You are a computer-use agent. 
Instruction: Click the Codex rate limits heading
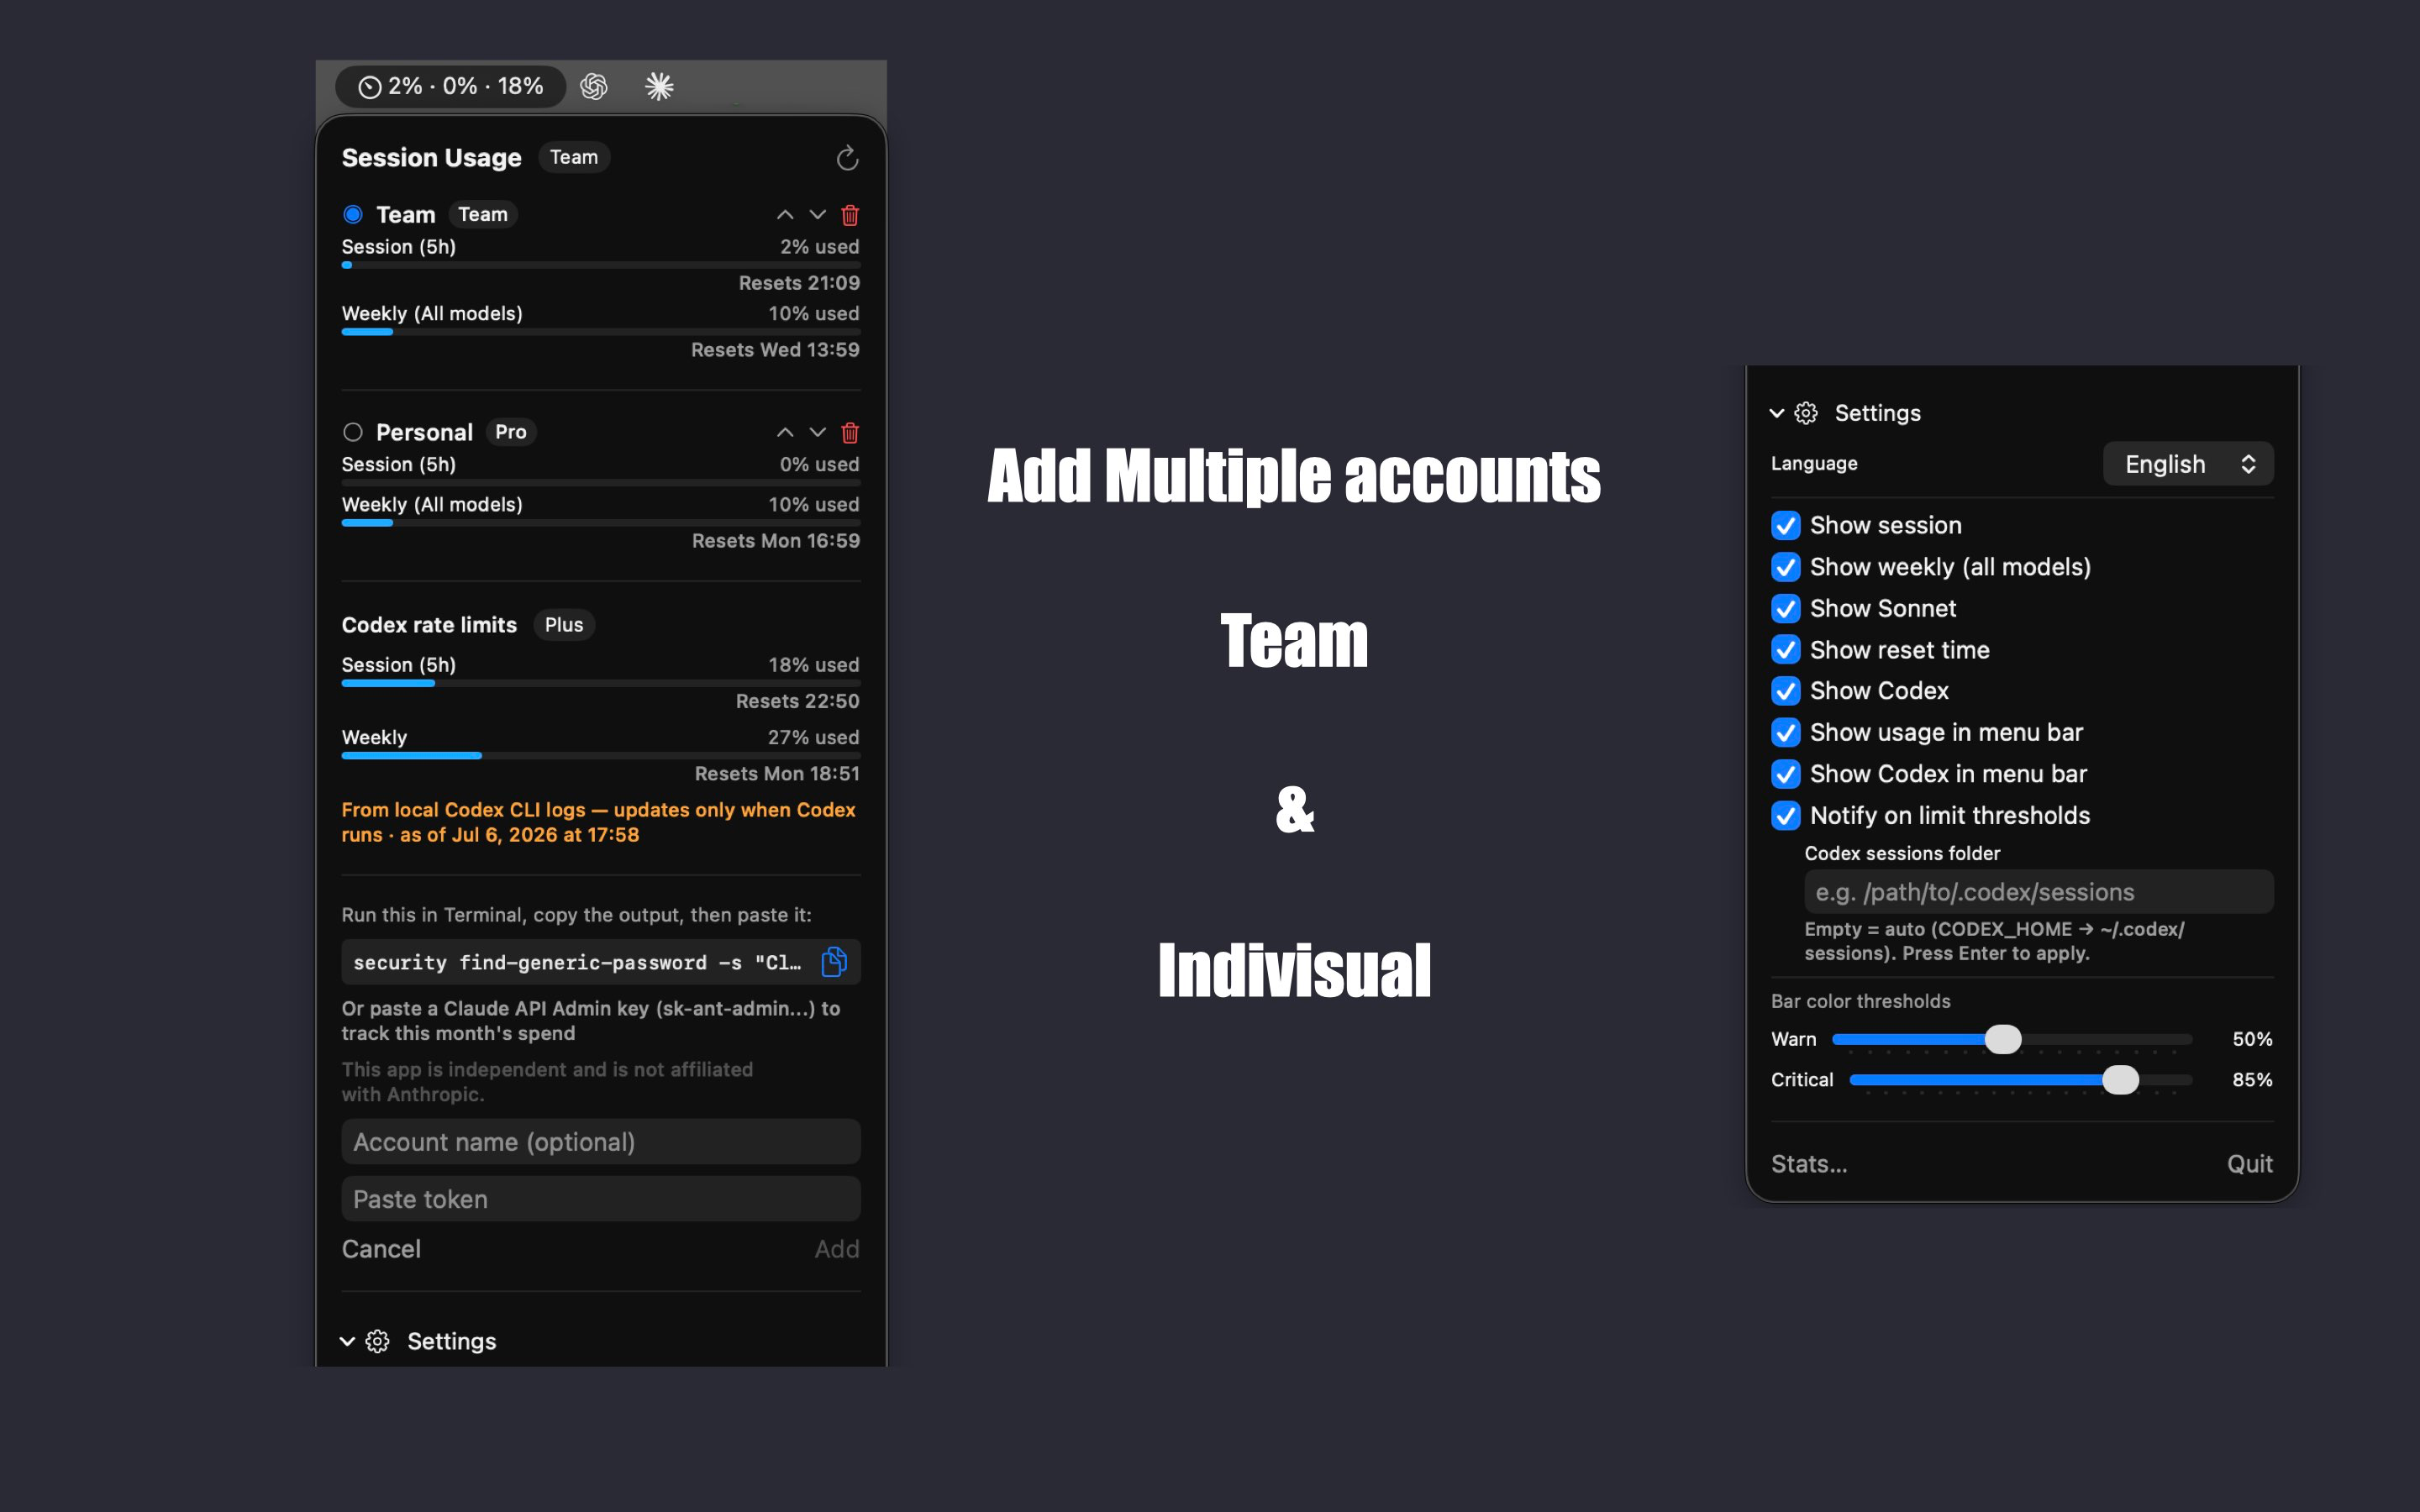(429, 625)
